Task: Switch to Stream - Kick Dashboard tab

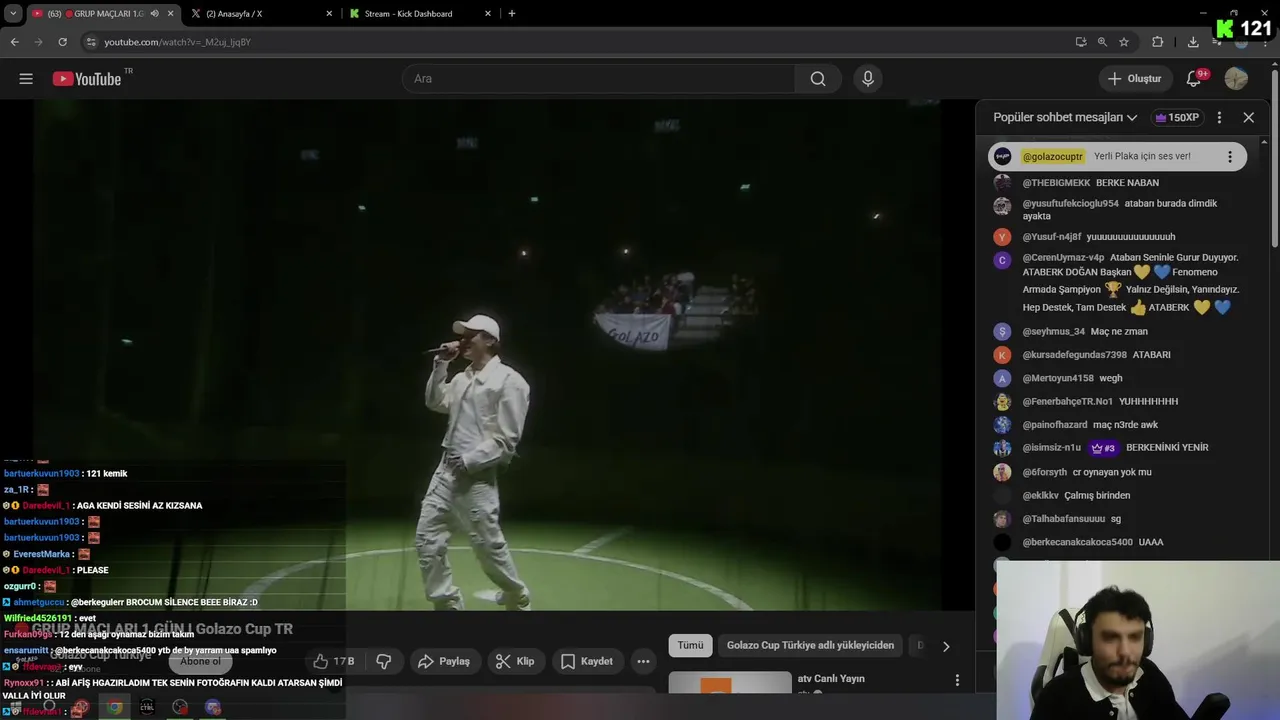Action: pos(421,14)
